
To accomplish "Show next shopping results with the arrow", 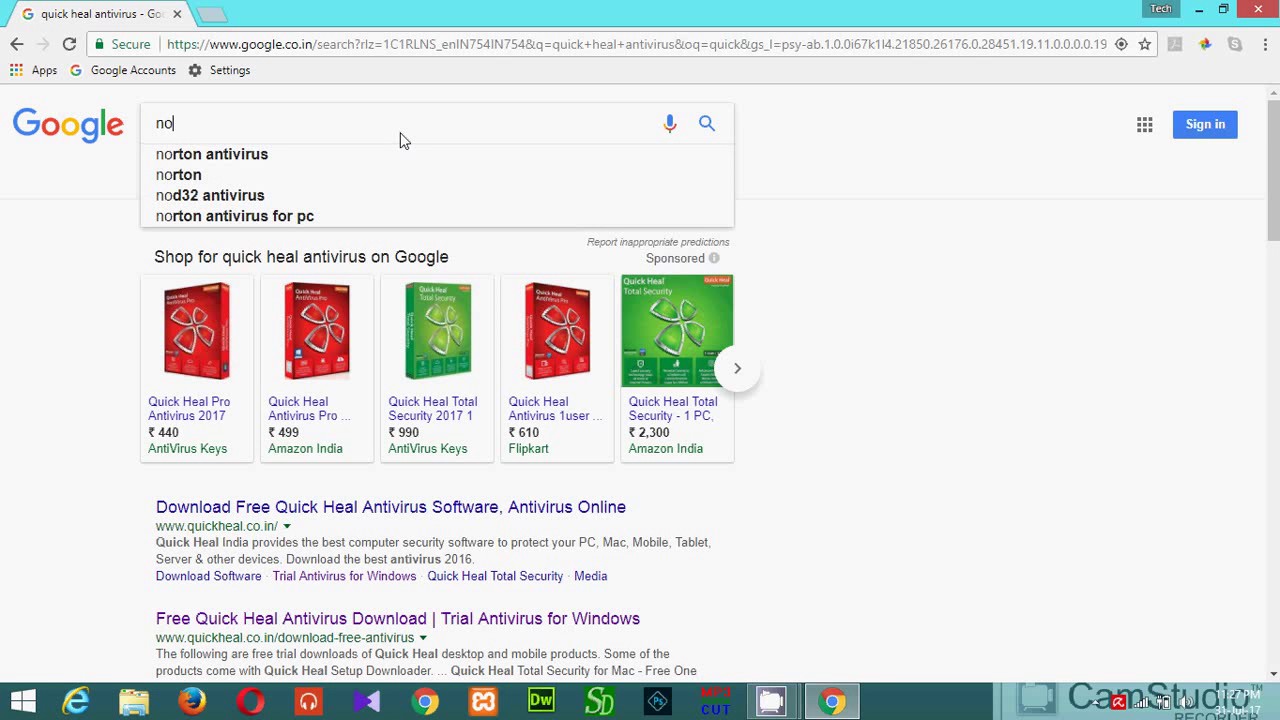I will (x=737, y=368).
